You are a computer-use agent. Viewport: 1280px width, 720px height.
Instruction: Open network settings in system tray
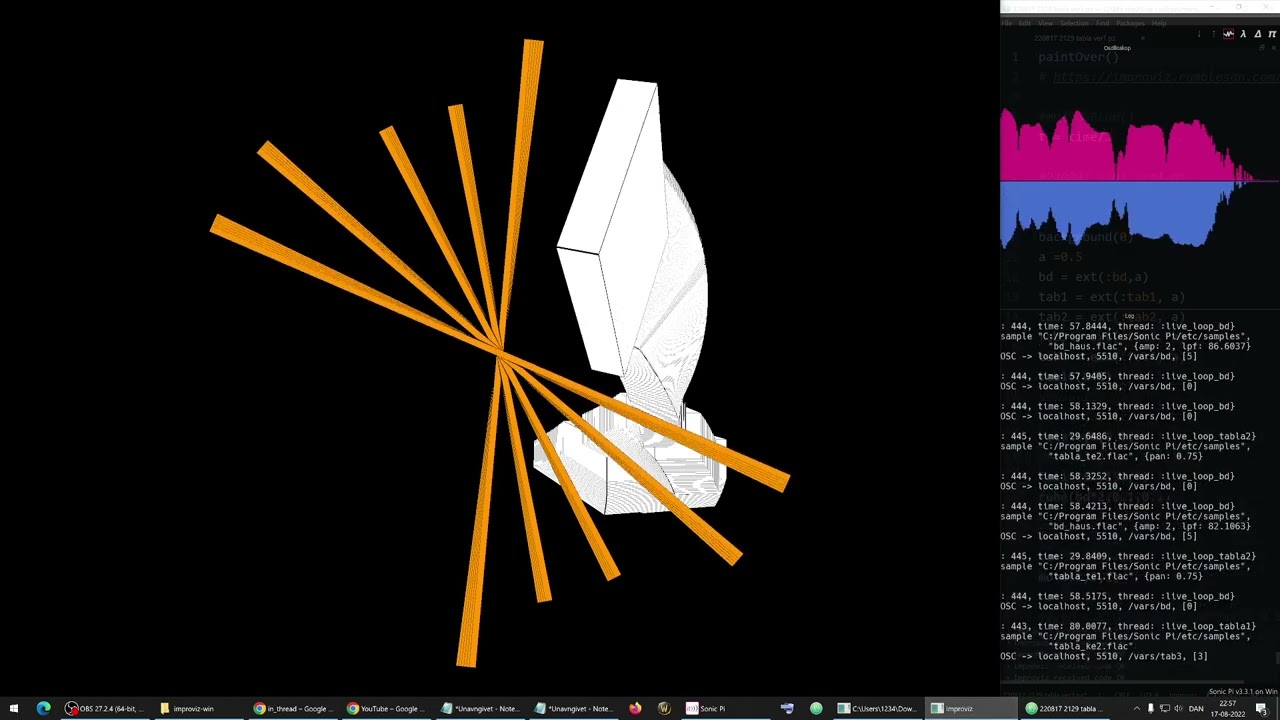point(1165,709)
